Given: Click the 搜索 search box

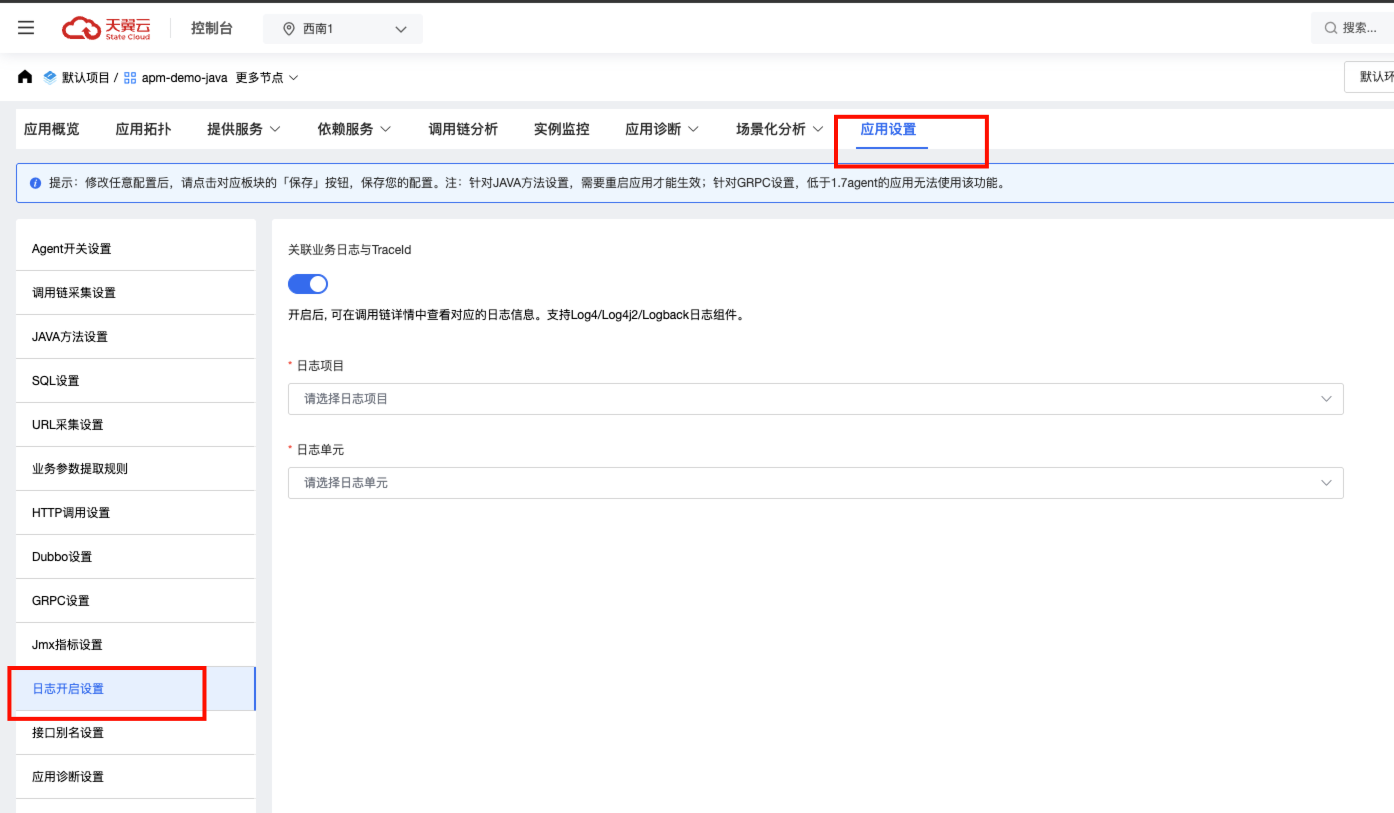Looking at the screenshot, I should [1352, 28].
